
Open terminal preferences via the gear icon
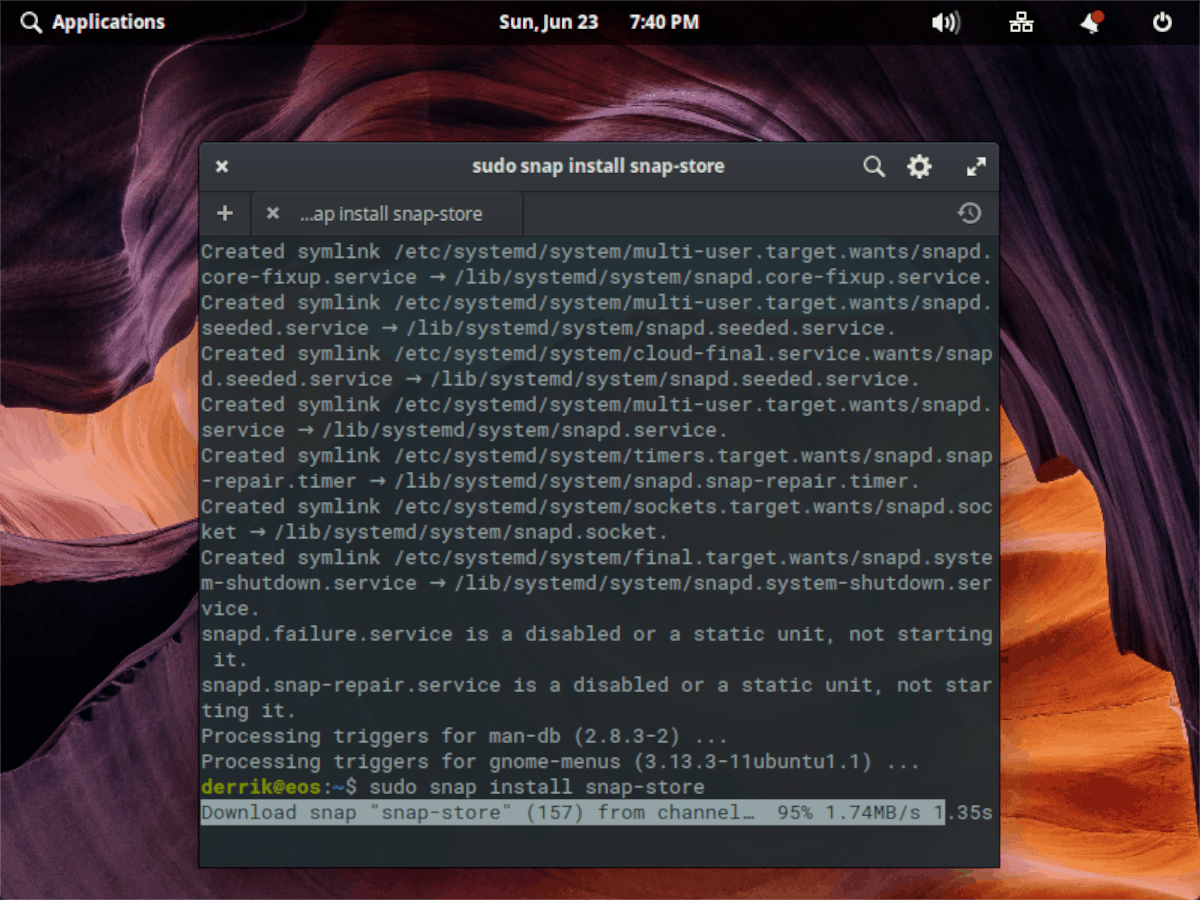click(x=919, y=166)
